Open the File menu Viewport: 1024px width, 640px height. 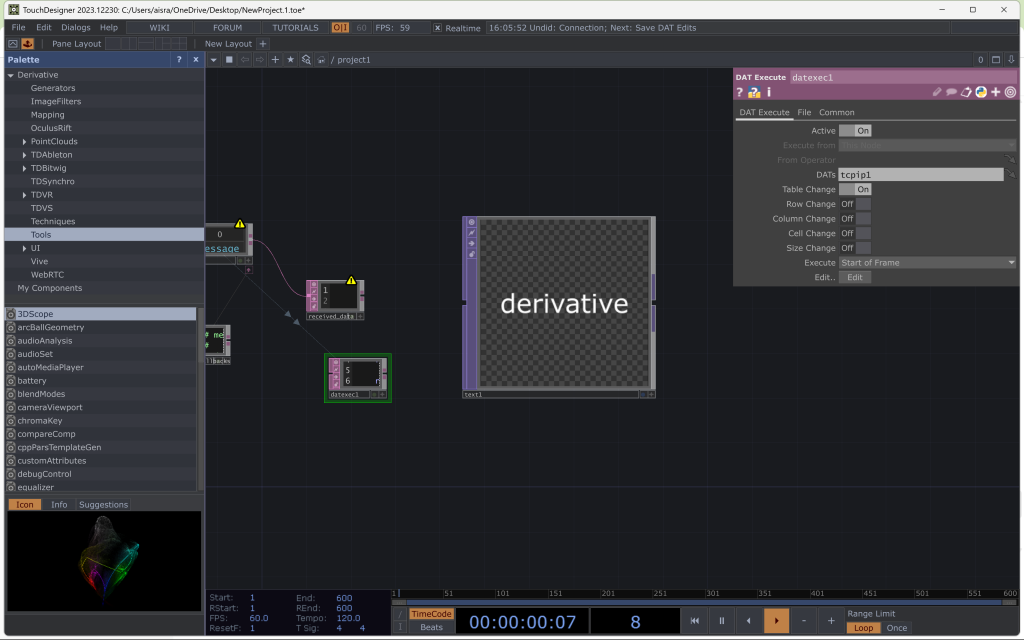(18, 27)
